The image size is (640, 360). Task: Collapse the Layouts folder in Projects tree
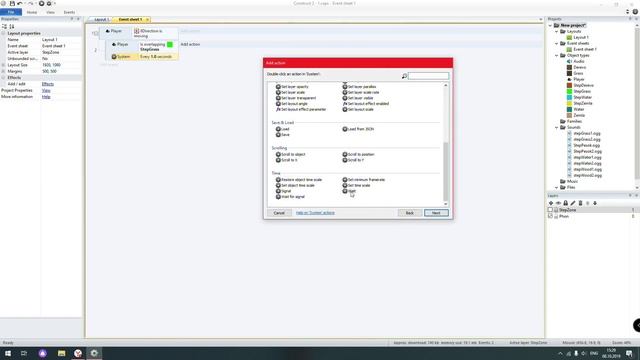(557, 31)
